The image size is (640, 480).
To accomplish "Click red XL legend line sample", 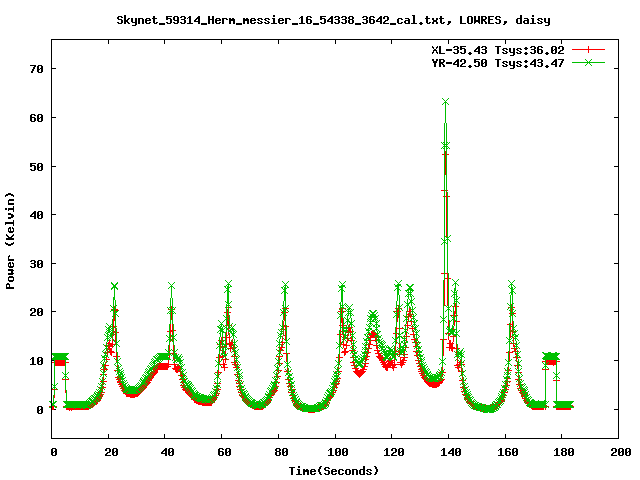I will [588, 50].
